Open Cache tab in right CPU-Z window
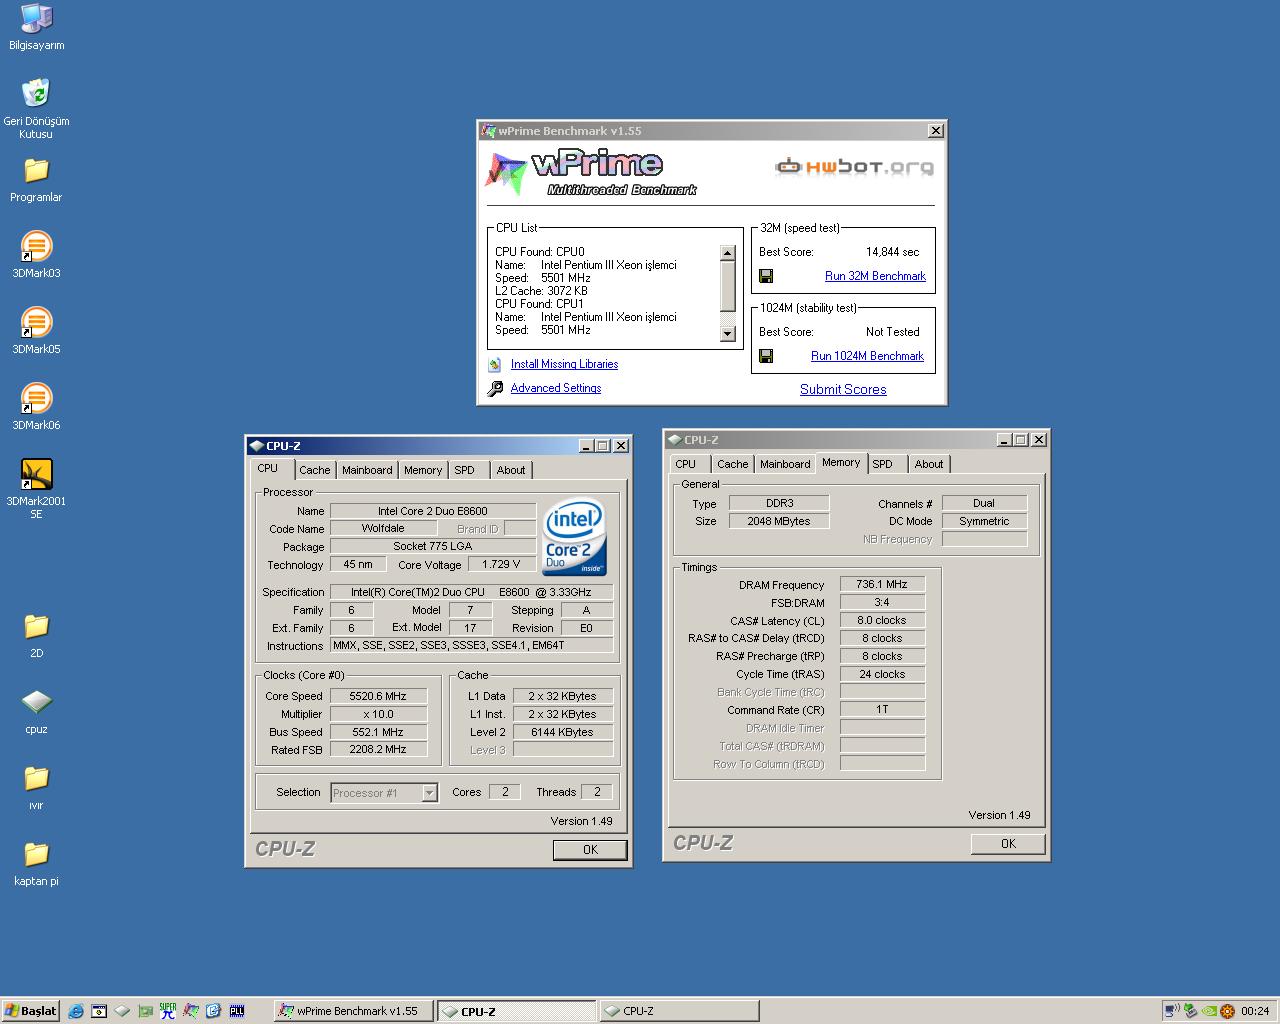 [x=732, y=464]
